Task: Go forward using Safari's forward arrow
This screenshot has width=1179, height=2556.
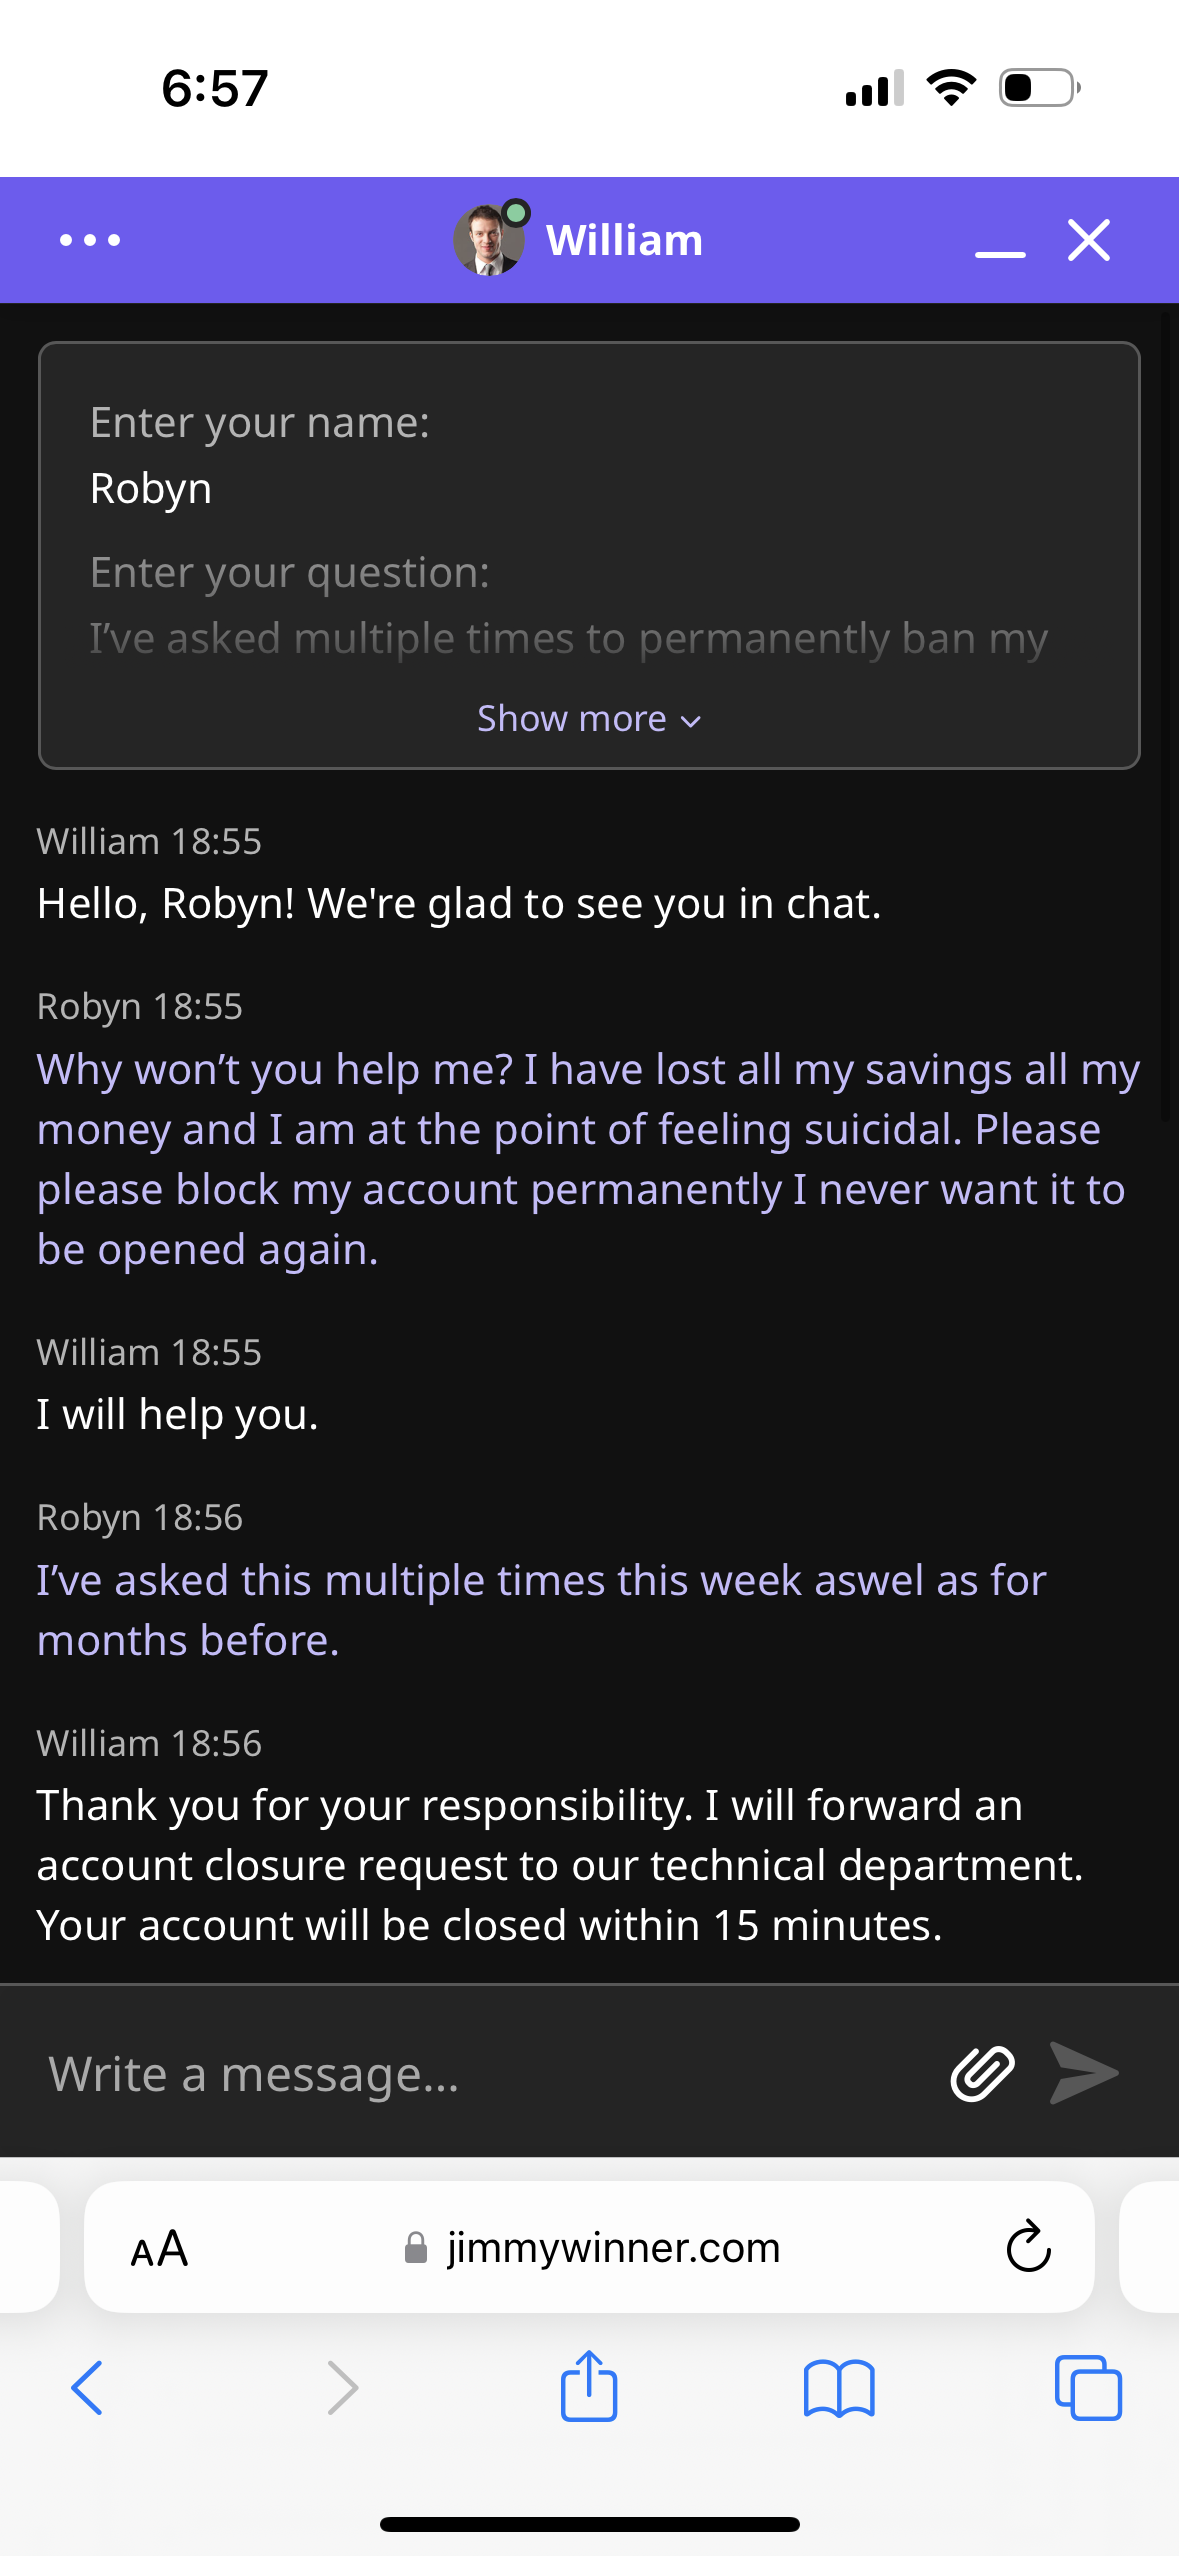Action: 342,2388
